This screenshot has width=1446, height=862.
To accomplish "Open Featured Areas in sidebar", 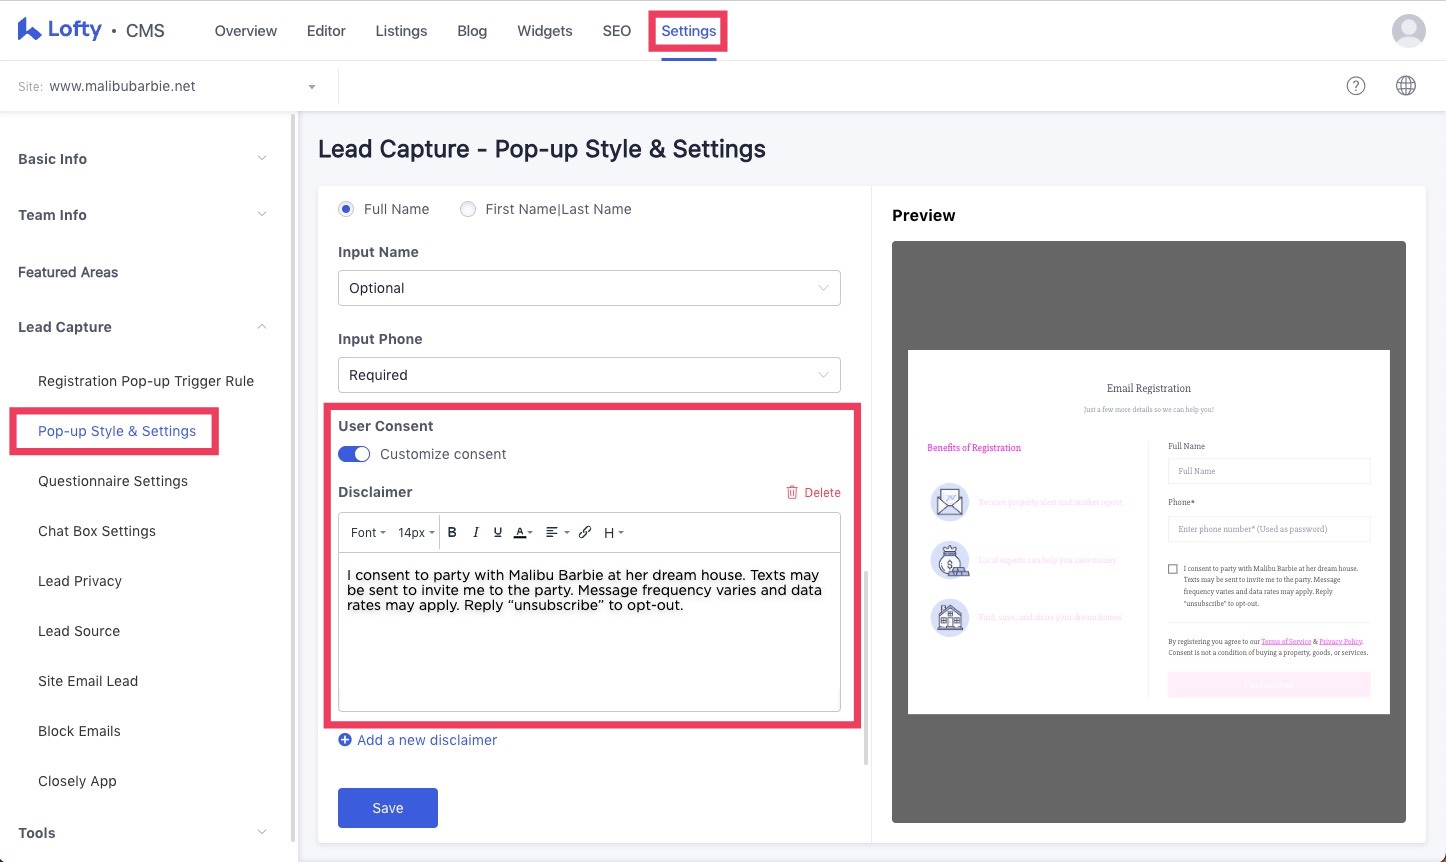I will [68, 272].
